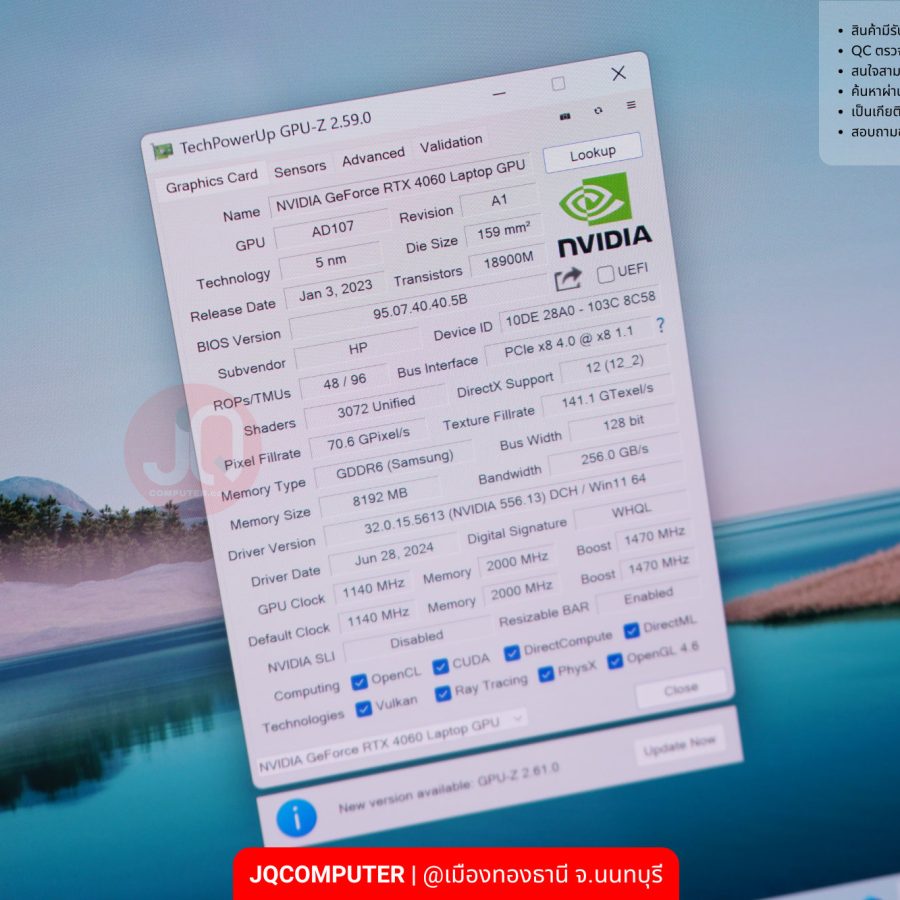The width and height of the screenshot is (900, 900).
Task: Click the GPU-Z app icon in title bar
Action: (162, 151)
